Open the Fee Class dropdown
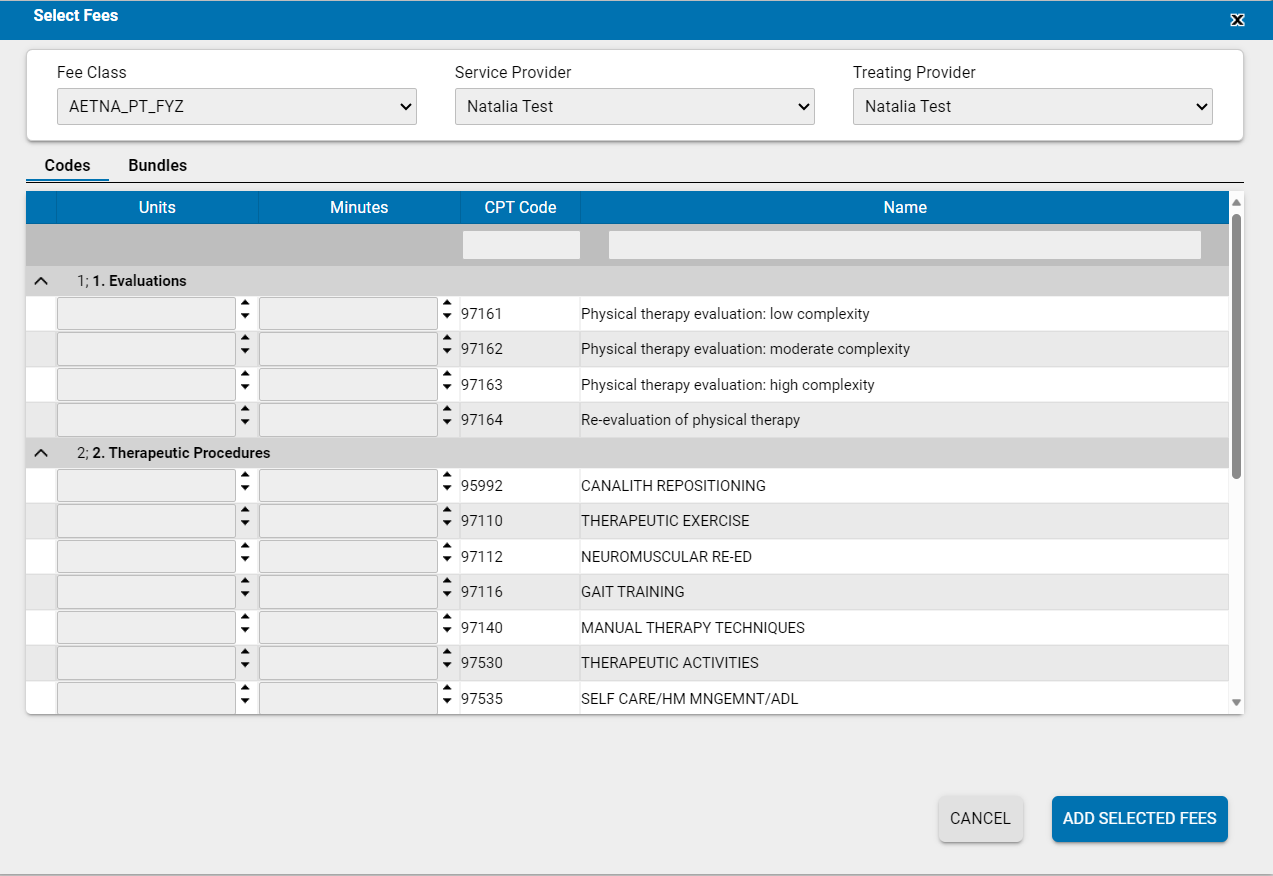The height and width of the screenshot is (876, 1273). [x=236, y=106]
